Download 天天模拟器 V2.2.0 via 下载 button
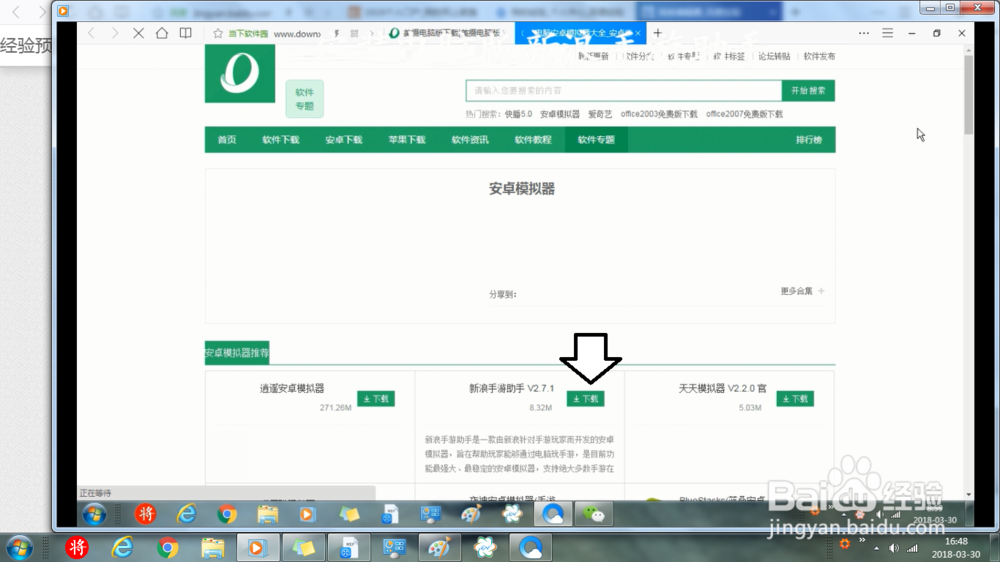The image size is (1000, 562). (x=795, y=399)
